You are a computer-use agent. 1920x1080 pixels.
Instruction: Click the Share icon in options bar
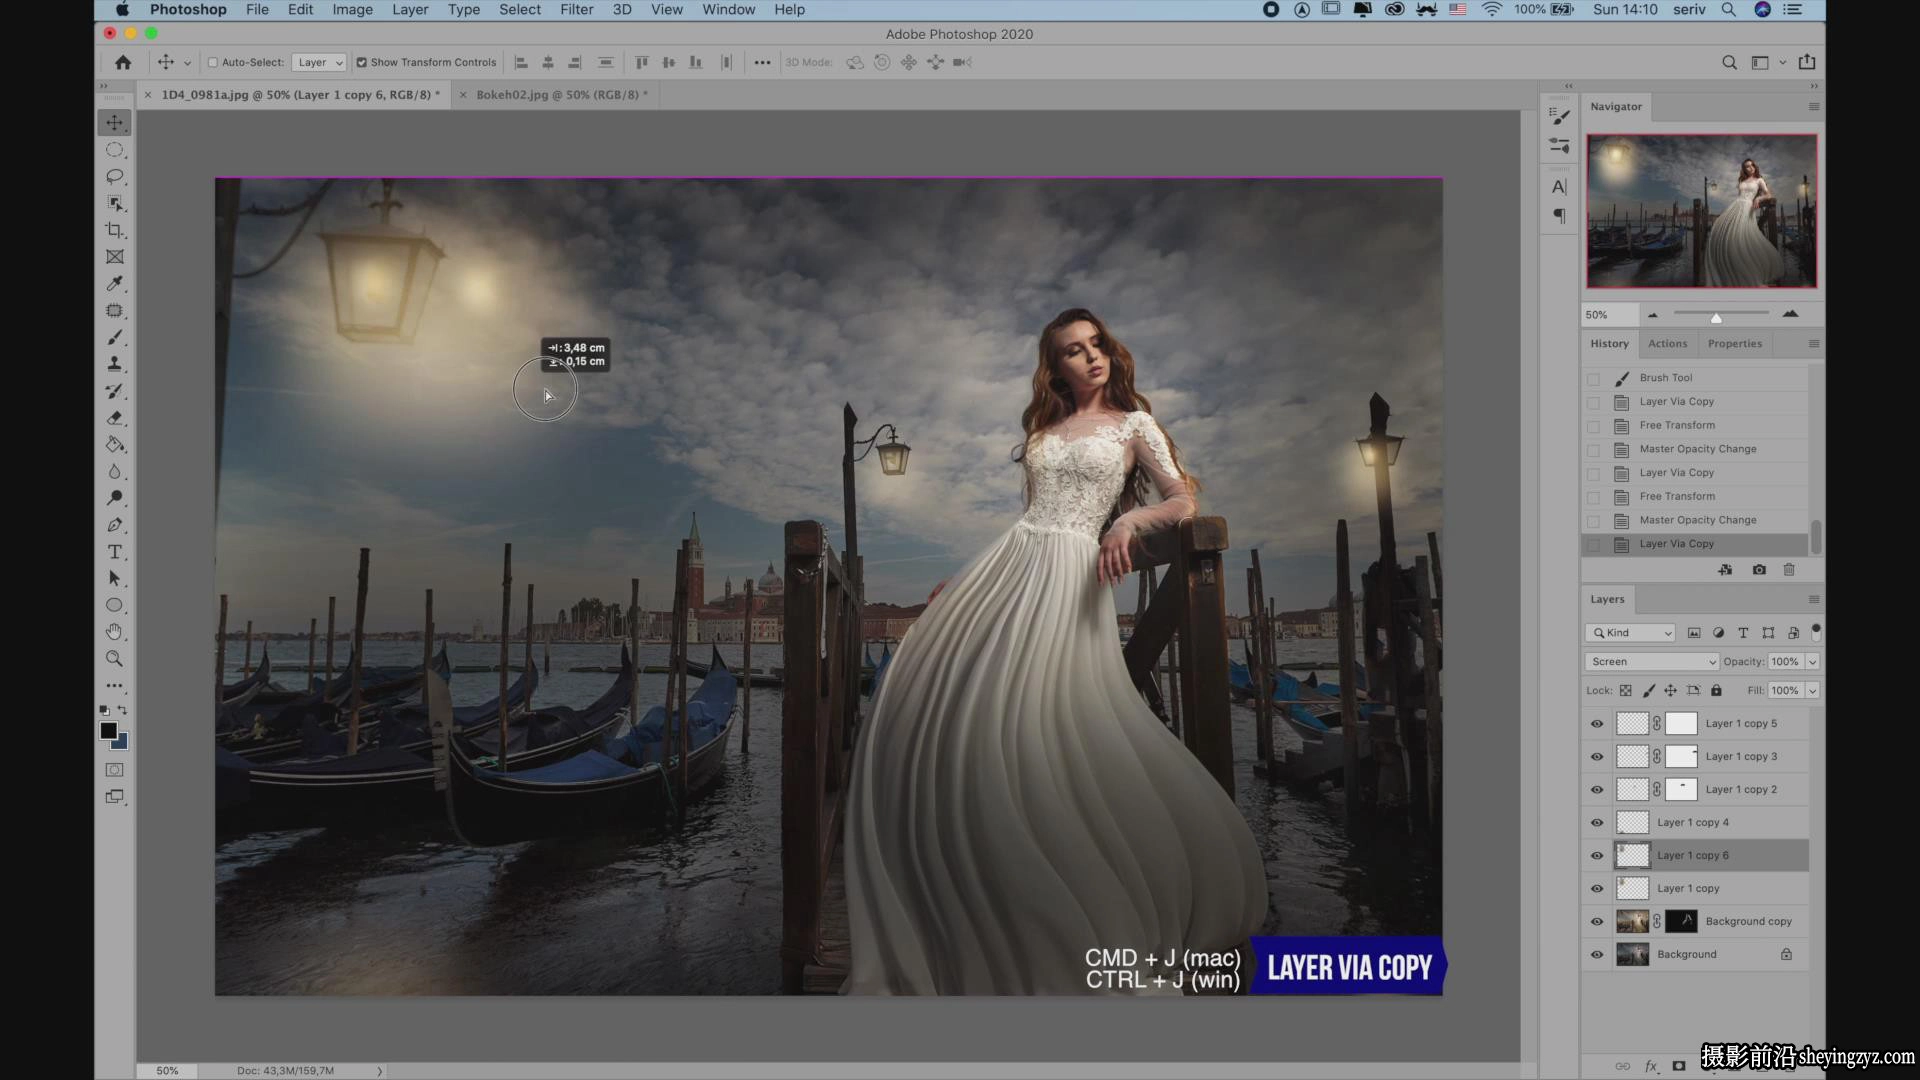pos(1807,62)
